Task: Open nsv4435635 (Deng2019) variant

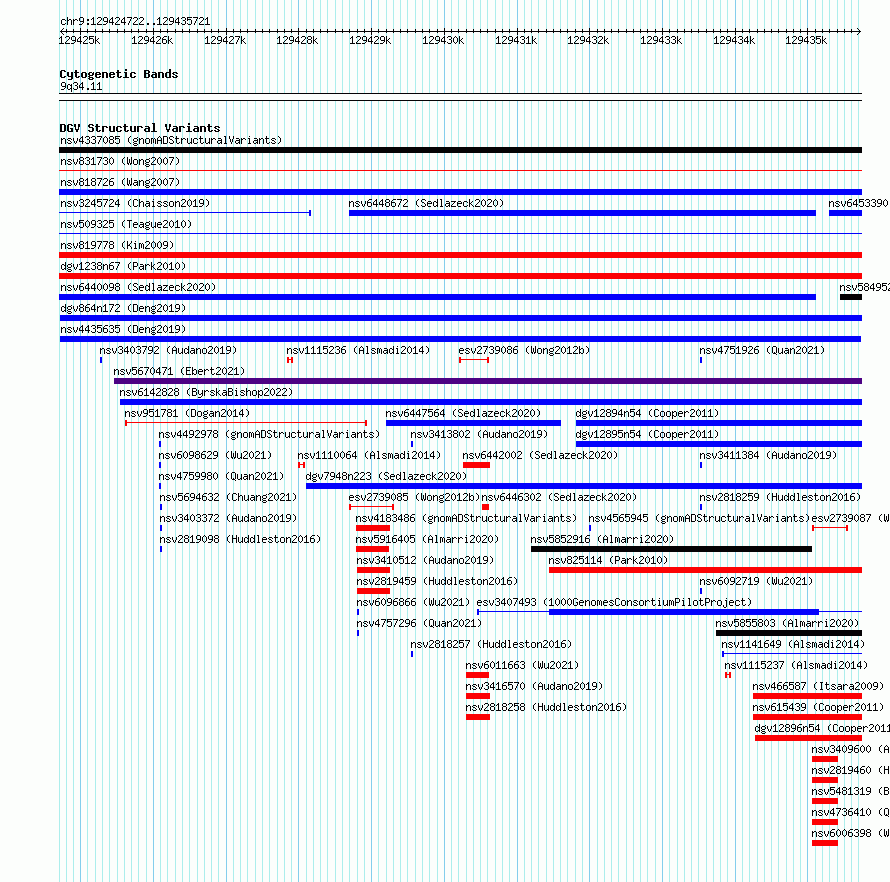Action: (x=123, y=329)
